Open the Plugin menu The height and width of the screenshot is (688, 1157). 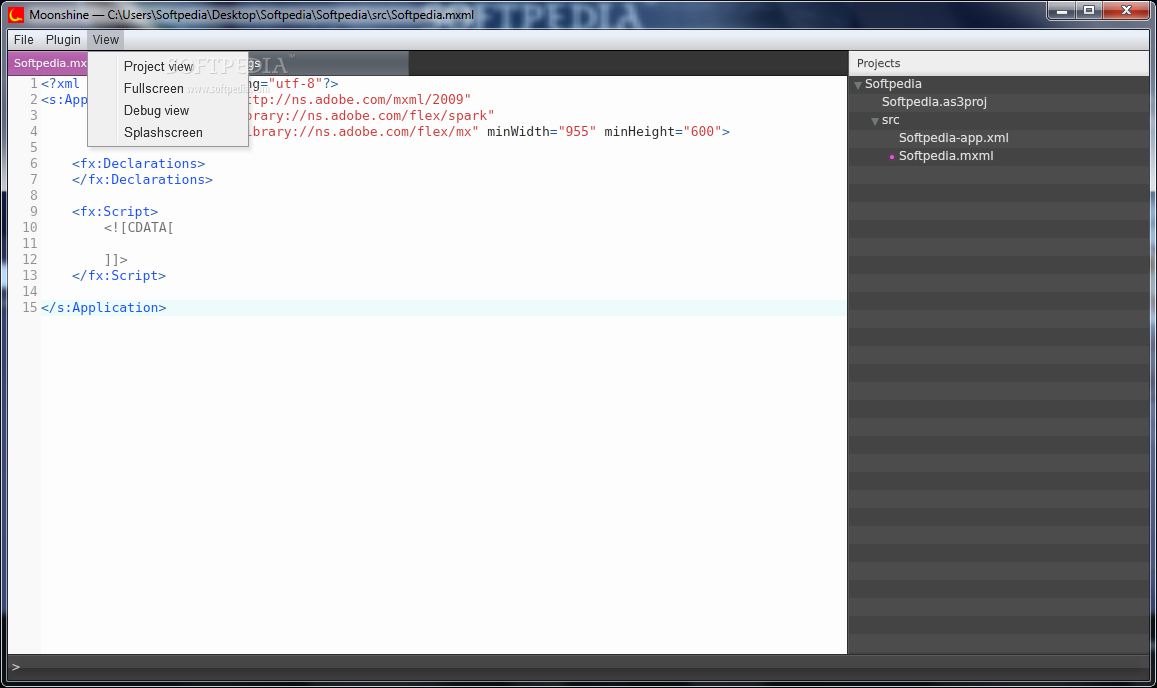click(x=63, y=40)
